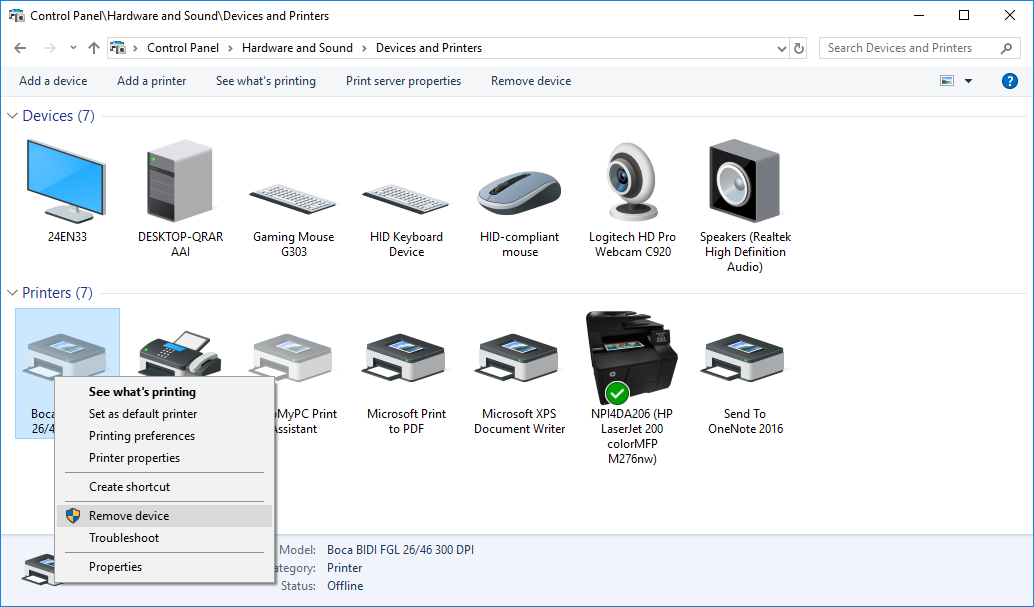Click the Printers (7) group header text
Screen dimensions: 1034x607
click(x=57, y=293)
